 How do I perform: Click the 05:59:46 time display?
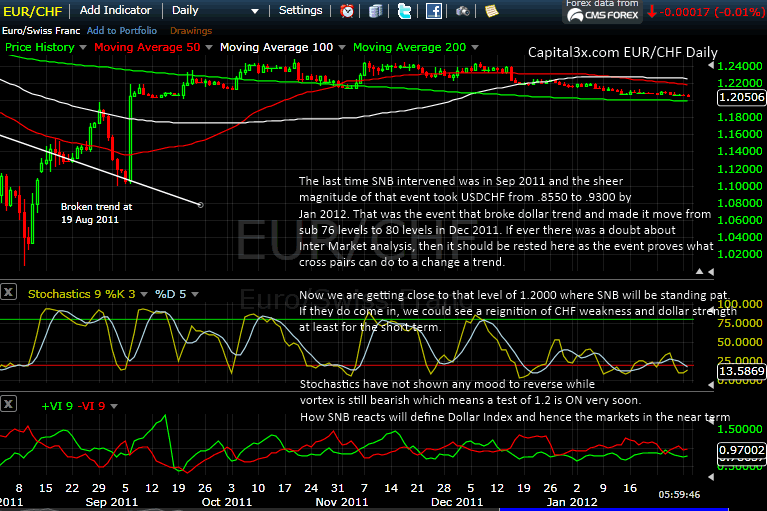click(679, 495)
